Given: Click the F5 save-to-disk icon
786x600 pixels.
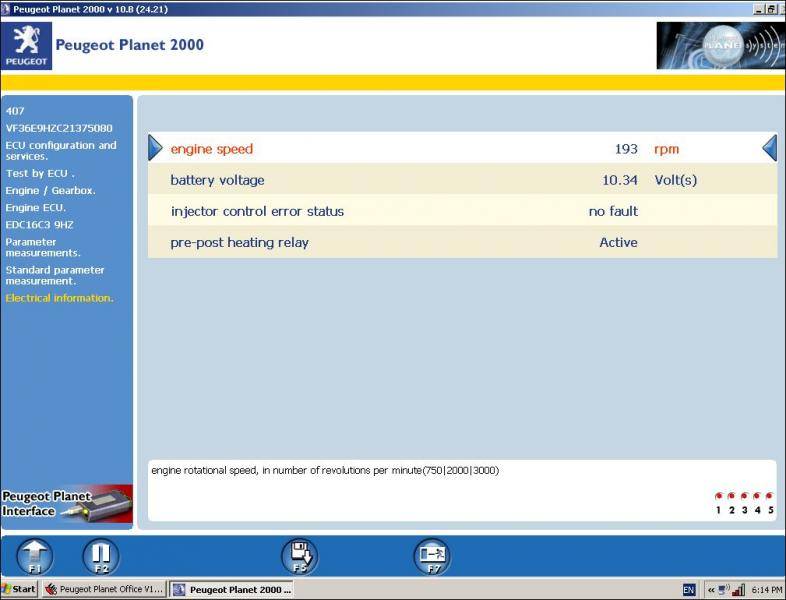Looking at the screenshot, I should pos(299,555).
